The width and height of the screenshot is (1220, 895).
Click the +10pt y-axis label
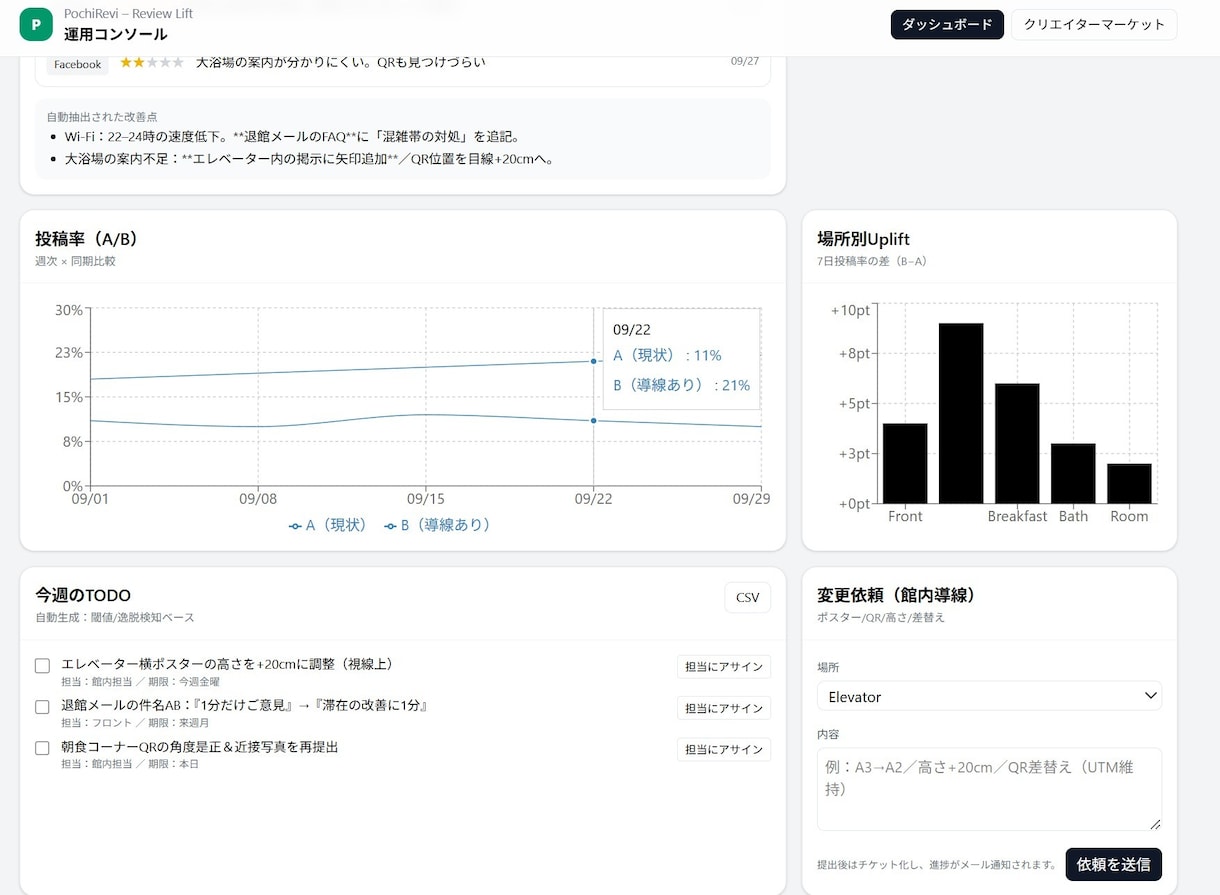(850, 311)
